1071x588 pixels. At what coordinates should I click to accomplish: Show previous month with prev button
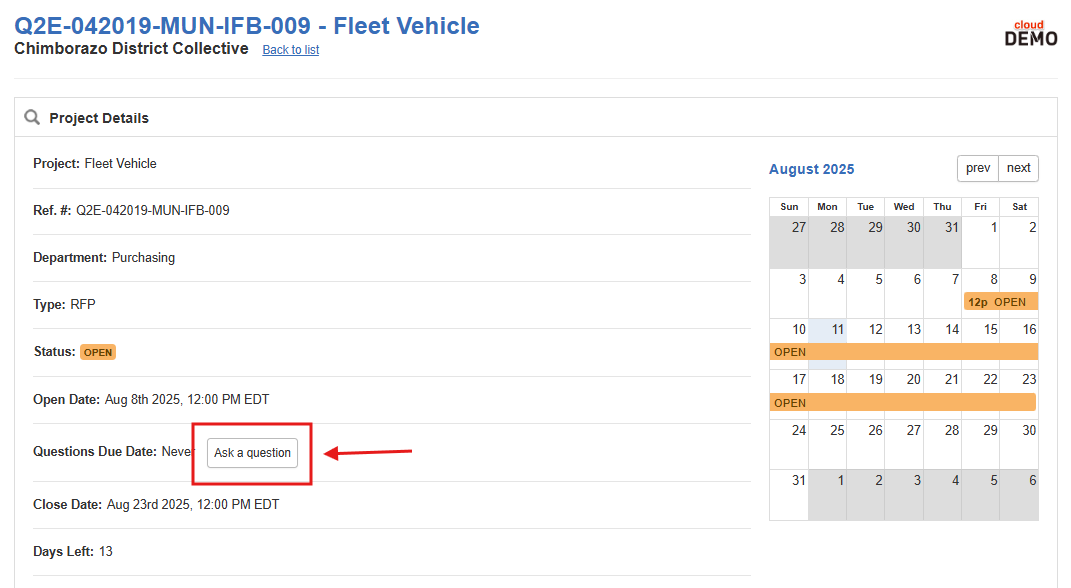(978, 168)
